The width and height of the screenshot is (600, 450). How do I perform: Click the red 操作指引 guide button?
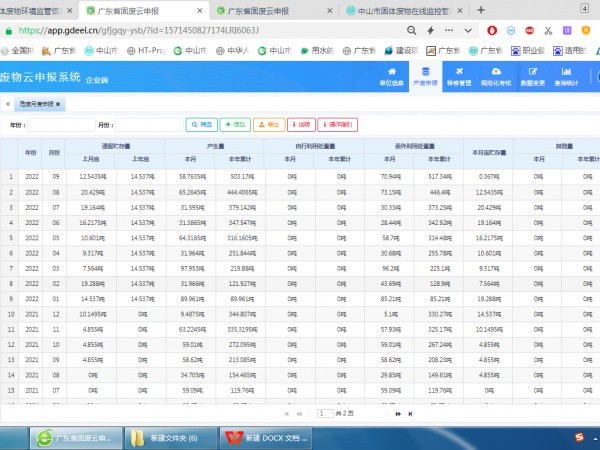click(338, 125)
